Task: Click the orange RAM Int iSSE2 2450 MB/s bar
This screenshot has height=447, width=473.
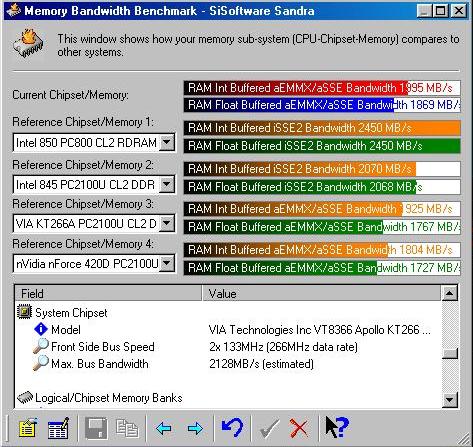Action: coord(322,128)
